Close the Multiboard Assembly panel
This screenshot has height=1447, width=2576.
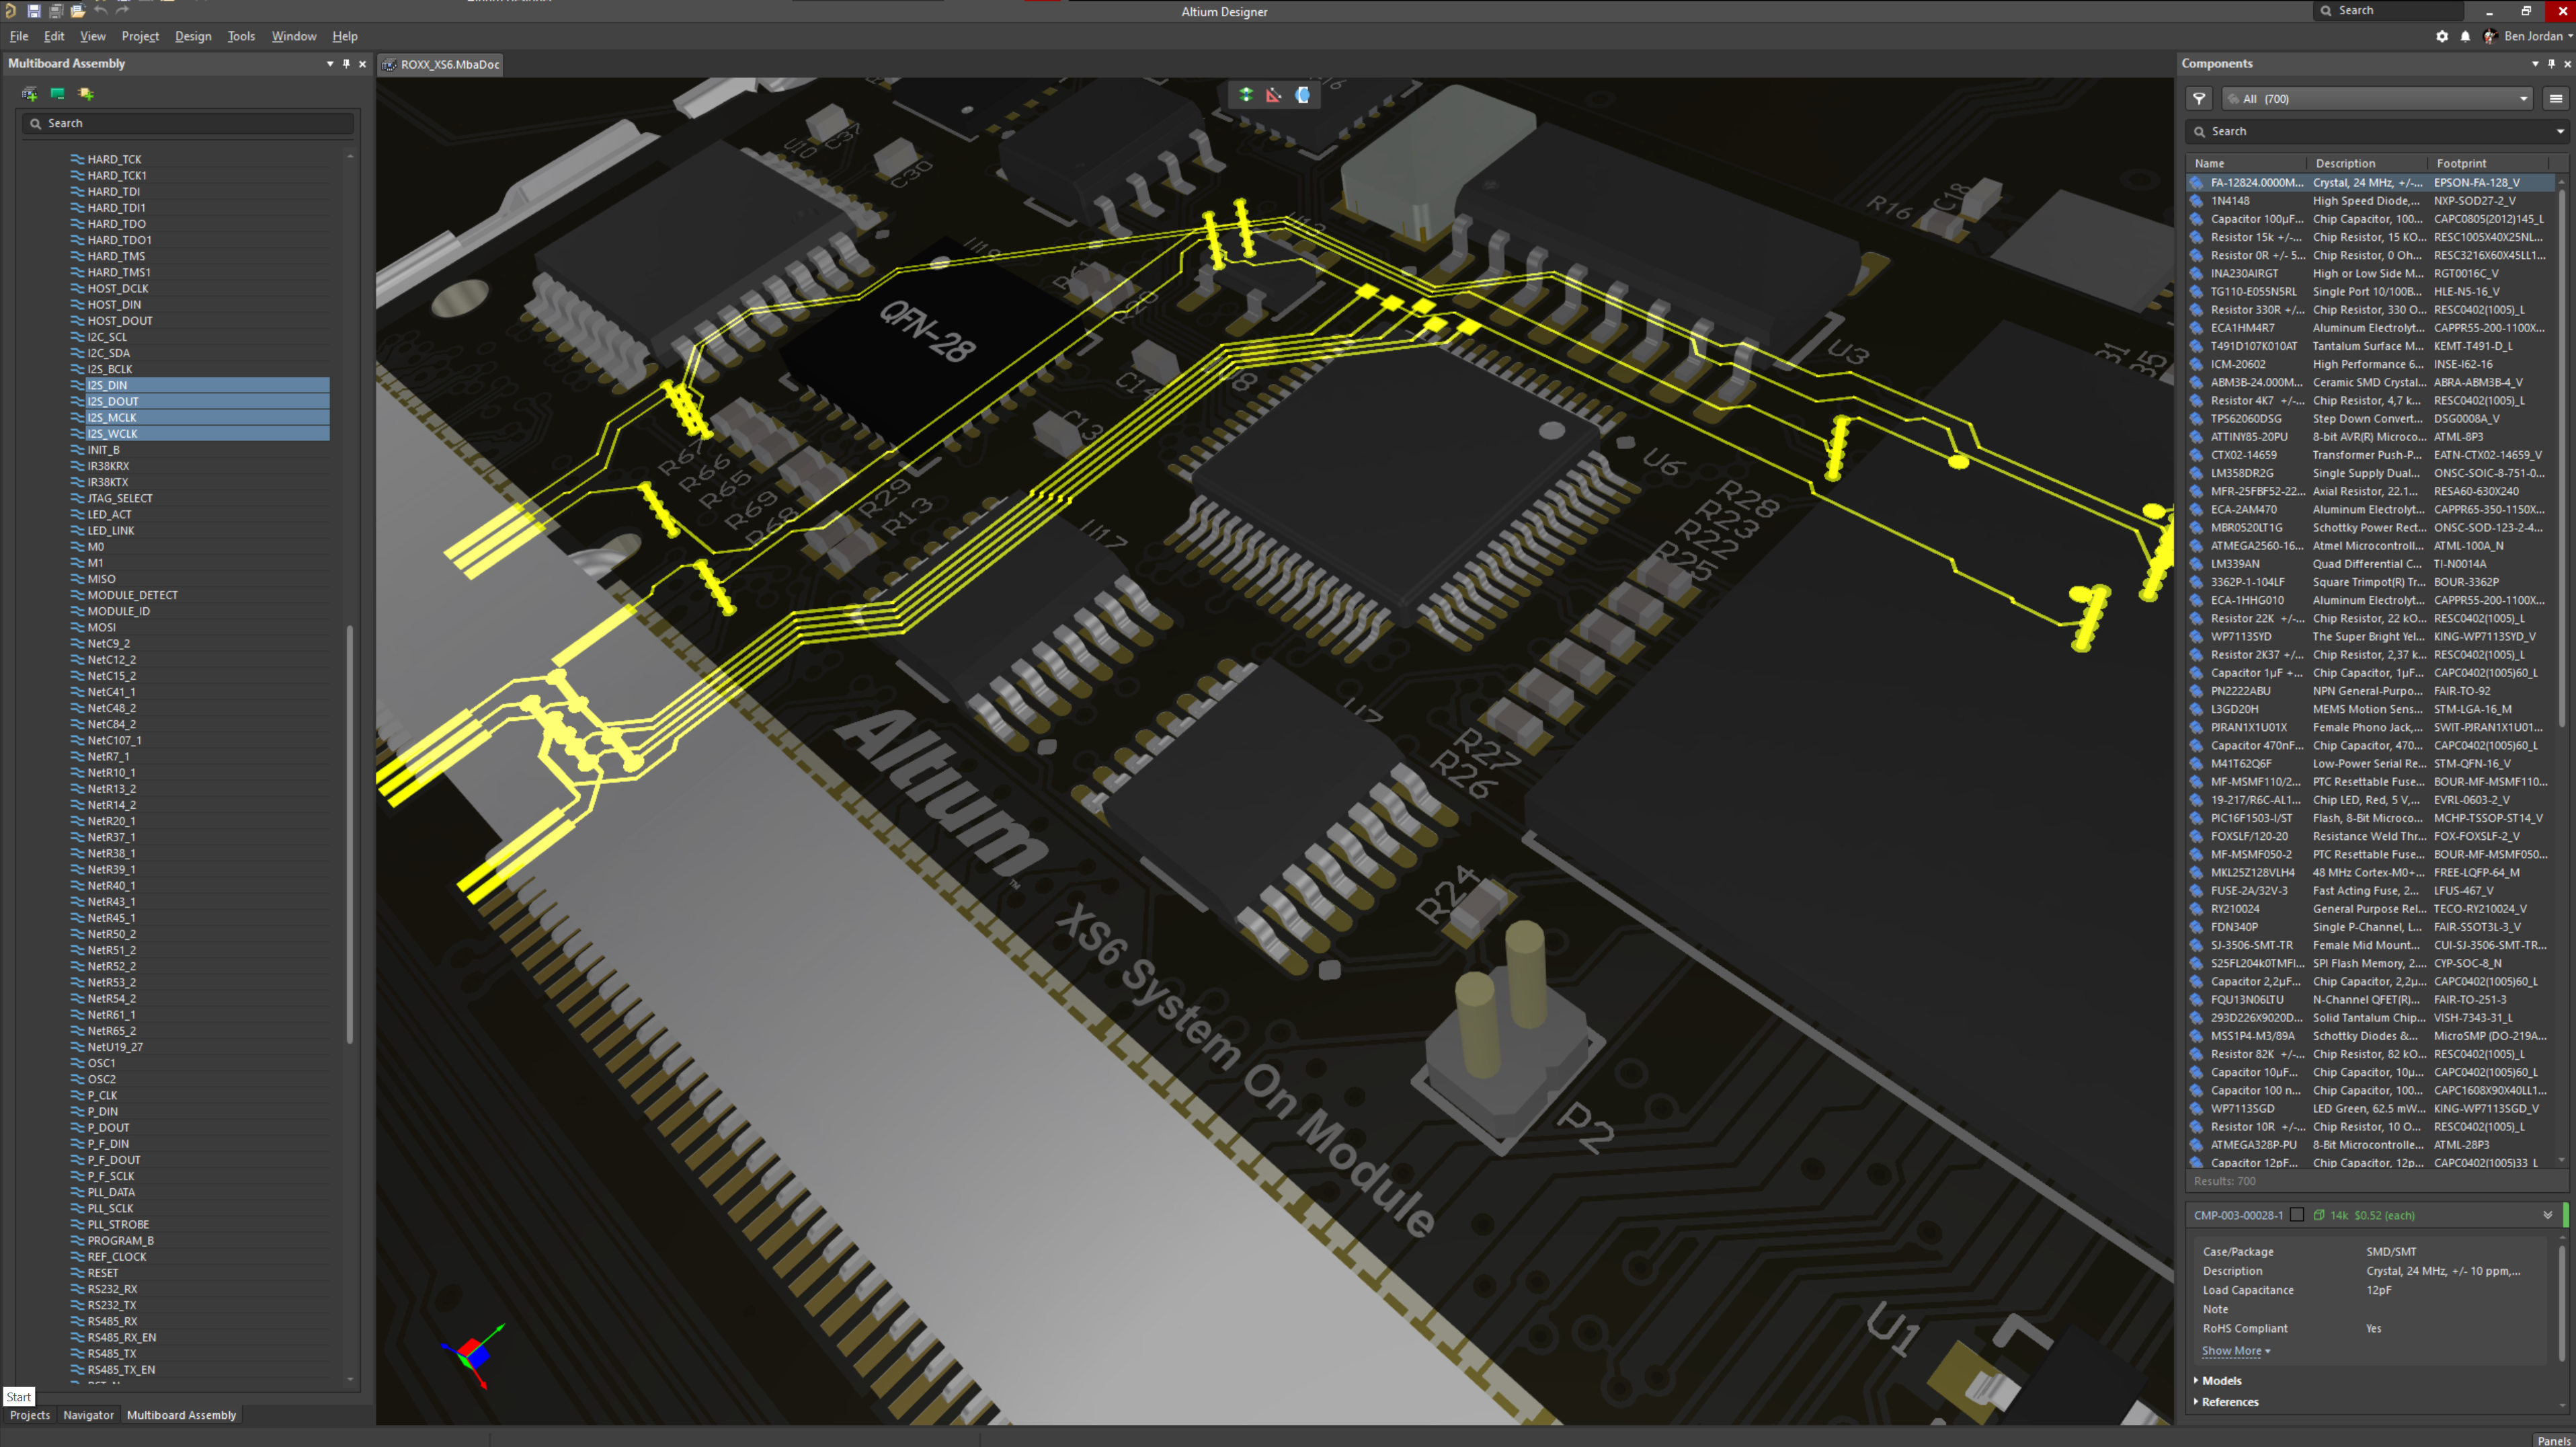(x=362, y=63)
